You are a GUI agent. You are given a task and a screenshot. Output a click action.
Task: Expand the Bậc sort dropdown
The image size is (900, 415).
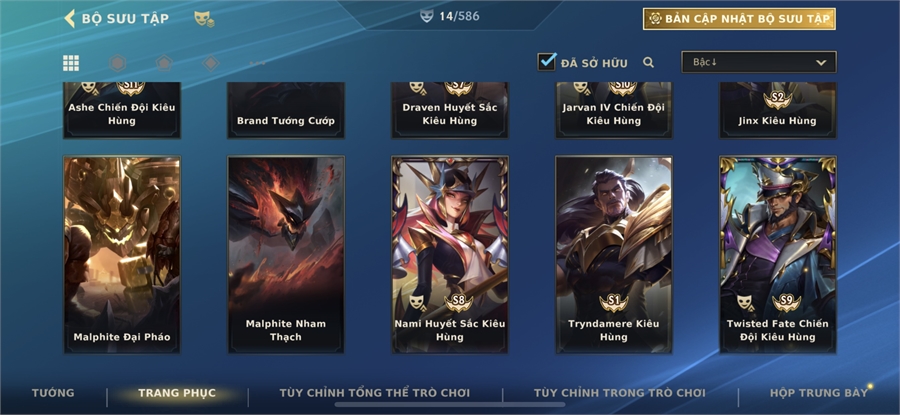(x=759, y=62)
